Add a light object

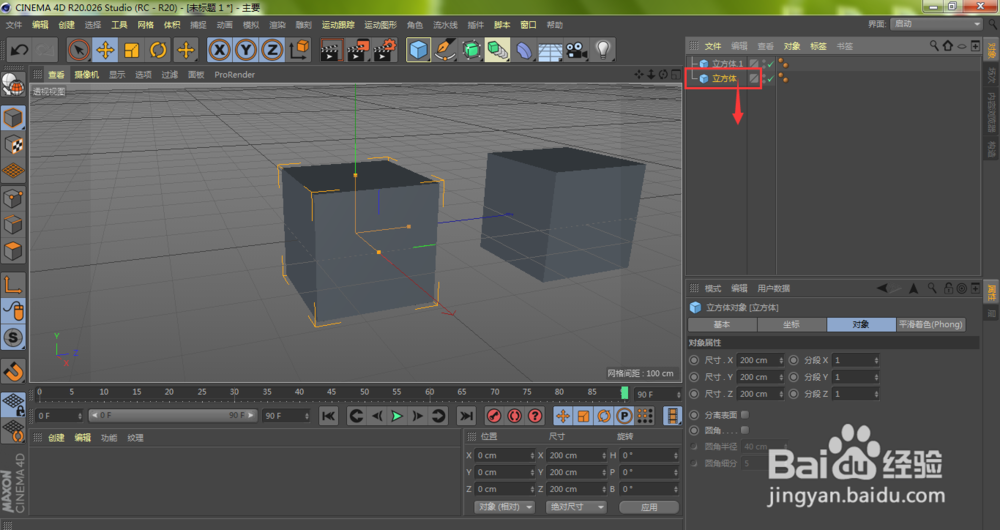(x=603, y=50)
